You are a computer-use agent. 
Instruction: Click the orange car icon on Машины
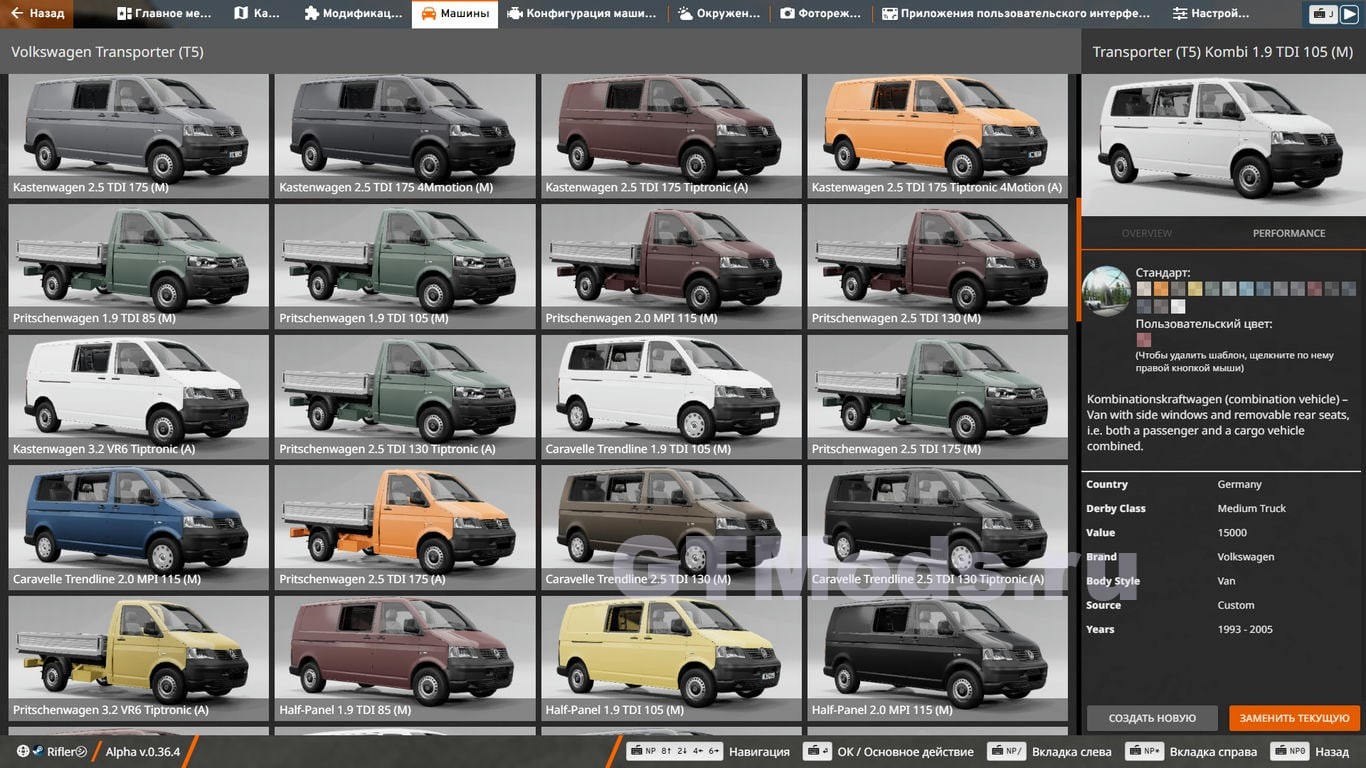(428, 14)
